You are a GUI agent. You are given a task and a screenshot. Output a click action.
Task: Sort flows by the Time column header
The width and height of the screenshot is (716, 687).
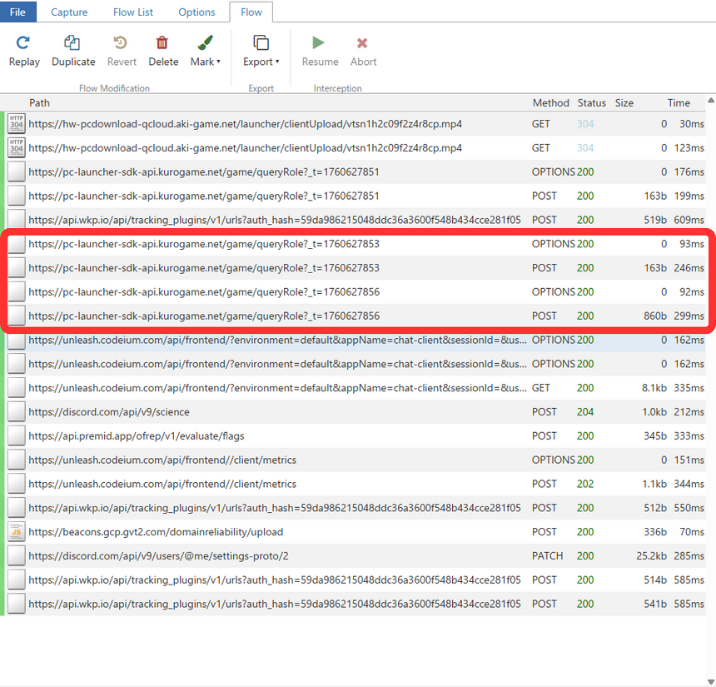(x=678, y=103)
